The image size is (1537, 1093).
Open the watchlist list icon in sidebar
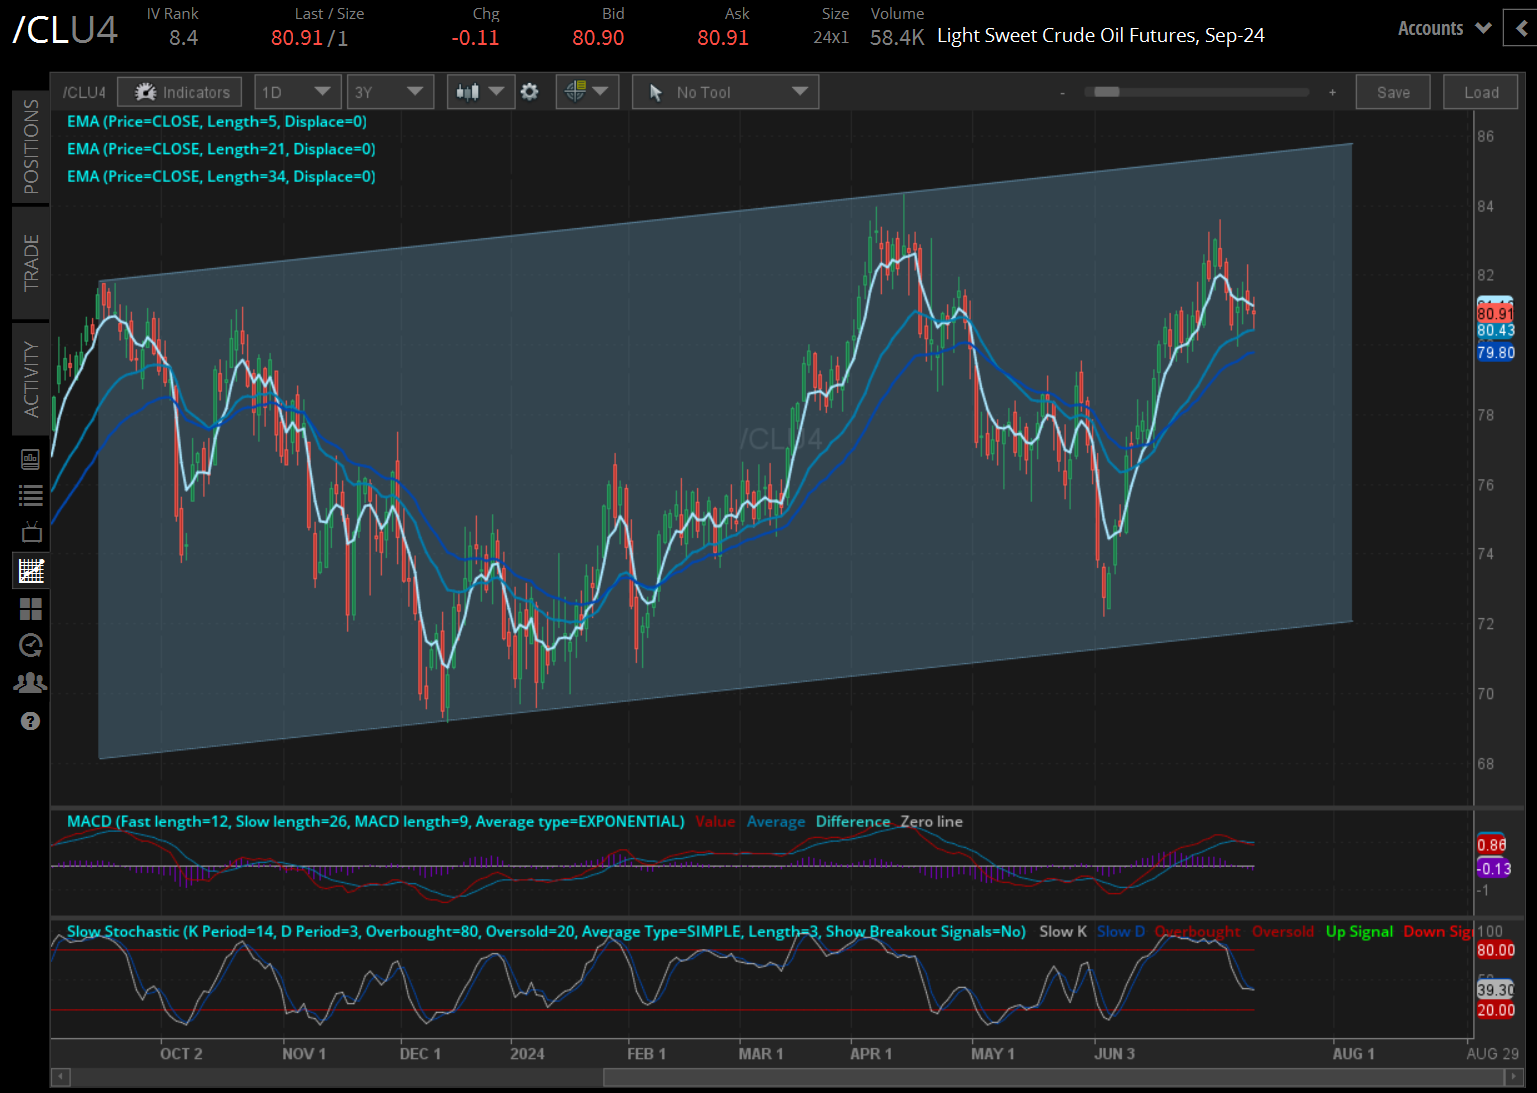31,495
